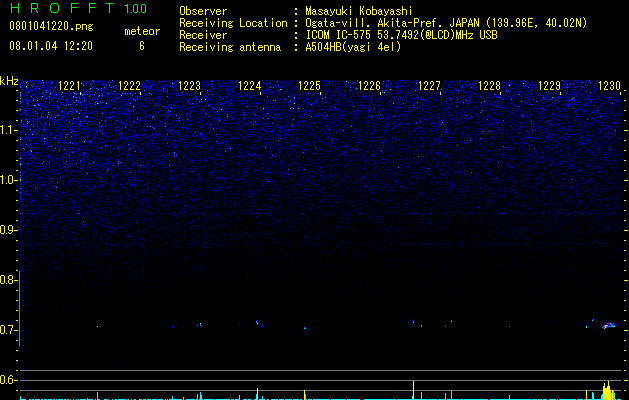Click the HROFFT 1.00 title text
This screenshot has height=400, width=629.
tap(78, 8)
